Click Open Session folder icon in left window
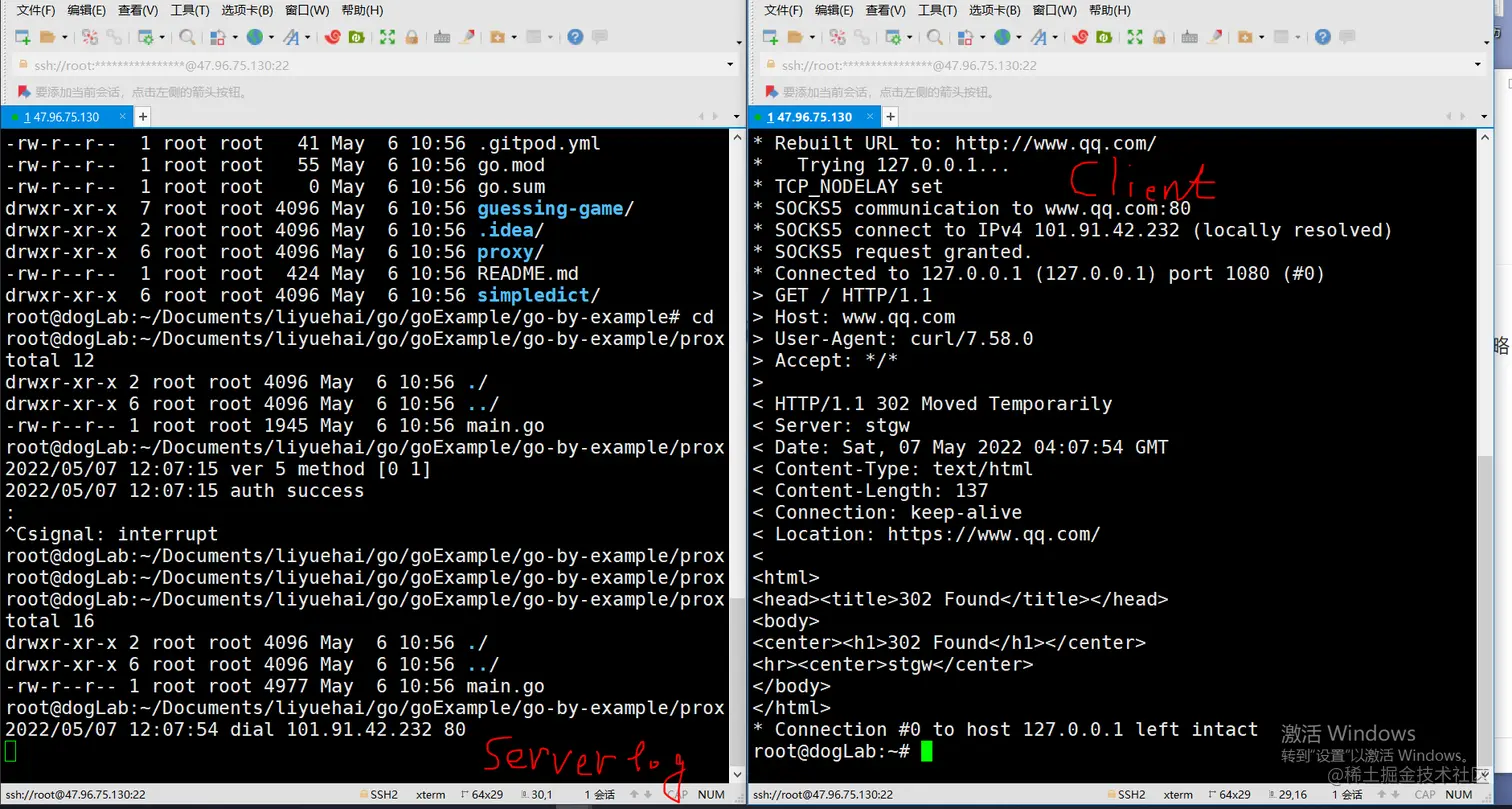The height and width of the screenshot is (809, 1512). click(x=47, y=37)
